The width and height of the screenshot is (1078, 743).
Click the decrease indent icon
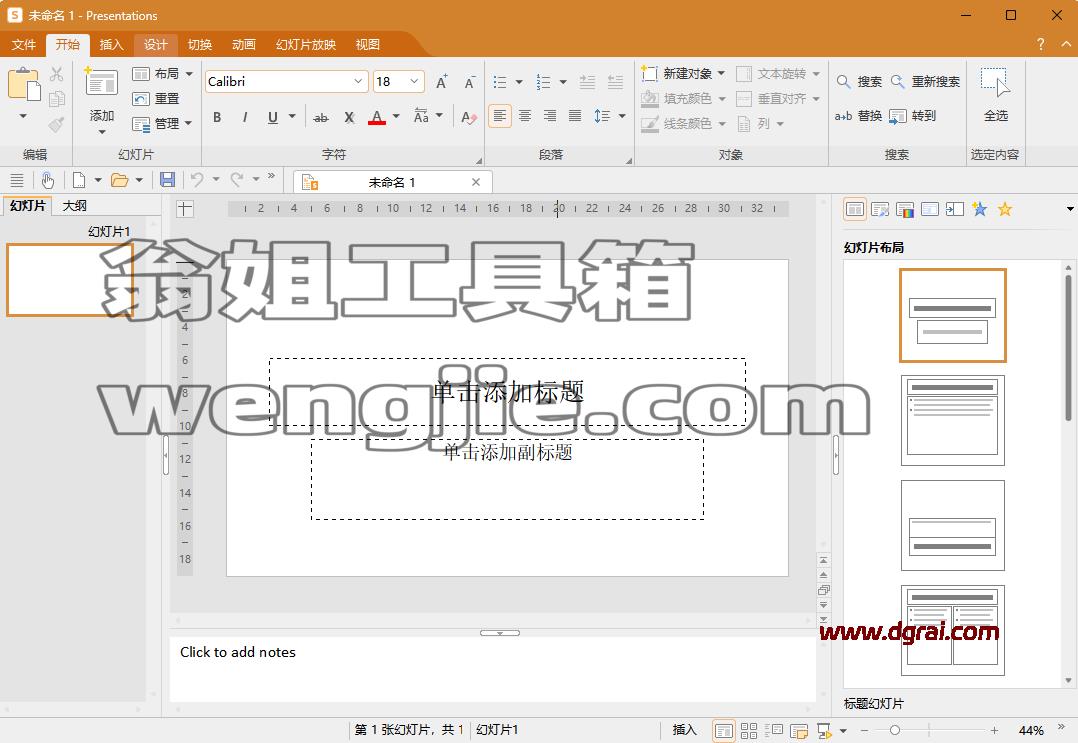587,82
